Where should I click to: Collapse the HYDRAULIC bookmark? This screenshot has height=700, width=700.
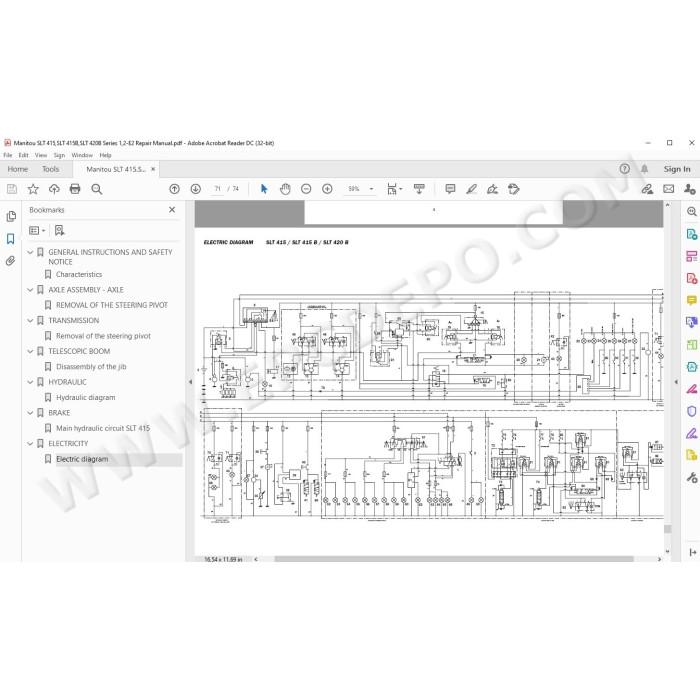click(30, 382)
